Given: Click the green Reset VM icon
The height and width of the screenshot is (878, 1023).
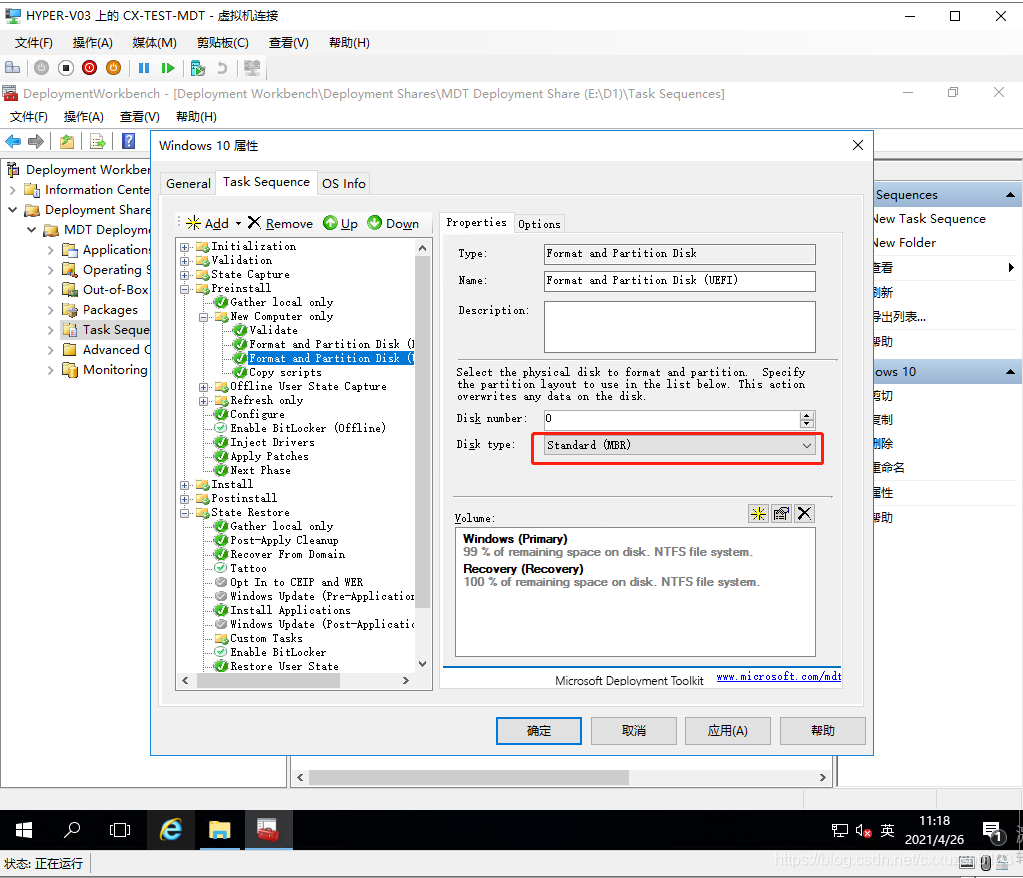Looking at the screenshot, I should (x=168, y=68).
